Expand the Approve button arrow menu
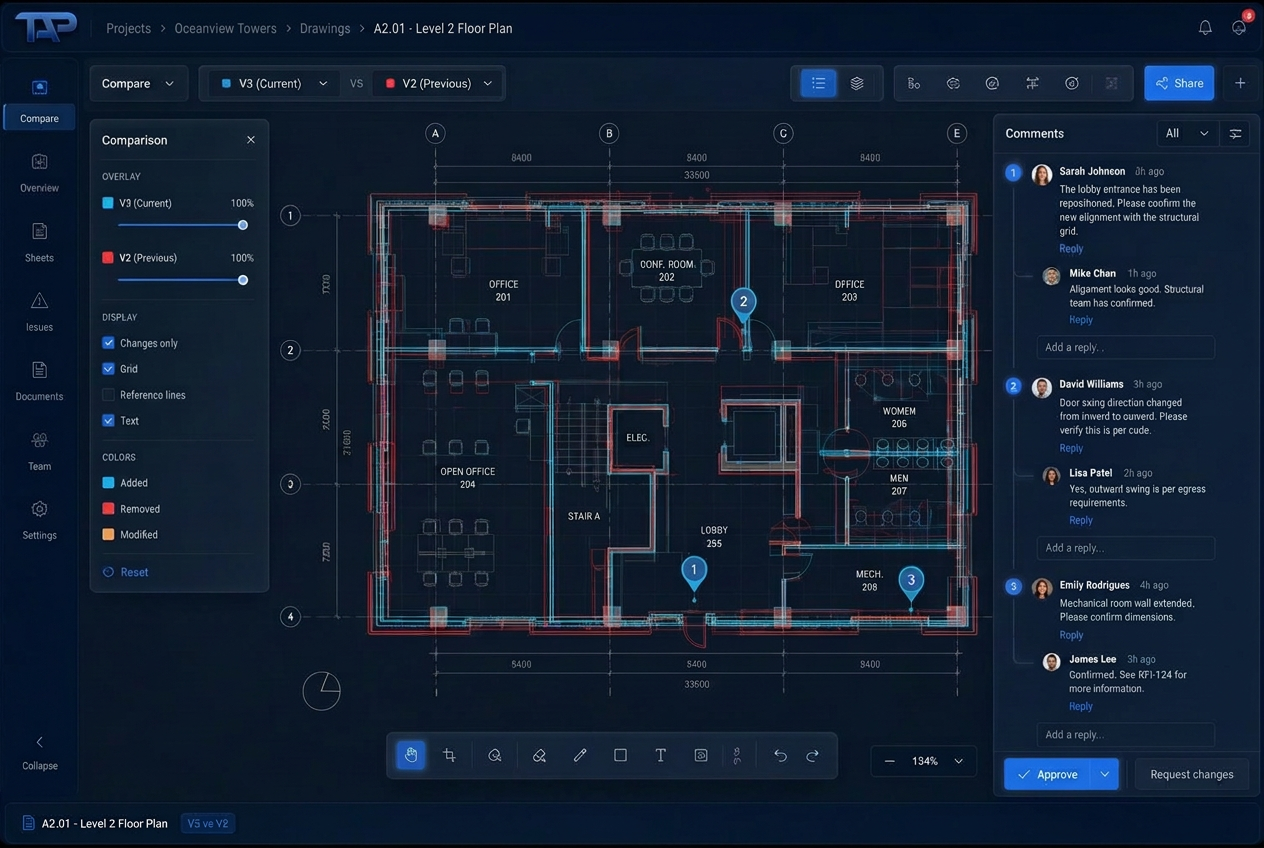The image size is (1264, 848). pos(1105,774)
